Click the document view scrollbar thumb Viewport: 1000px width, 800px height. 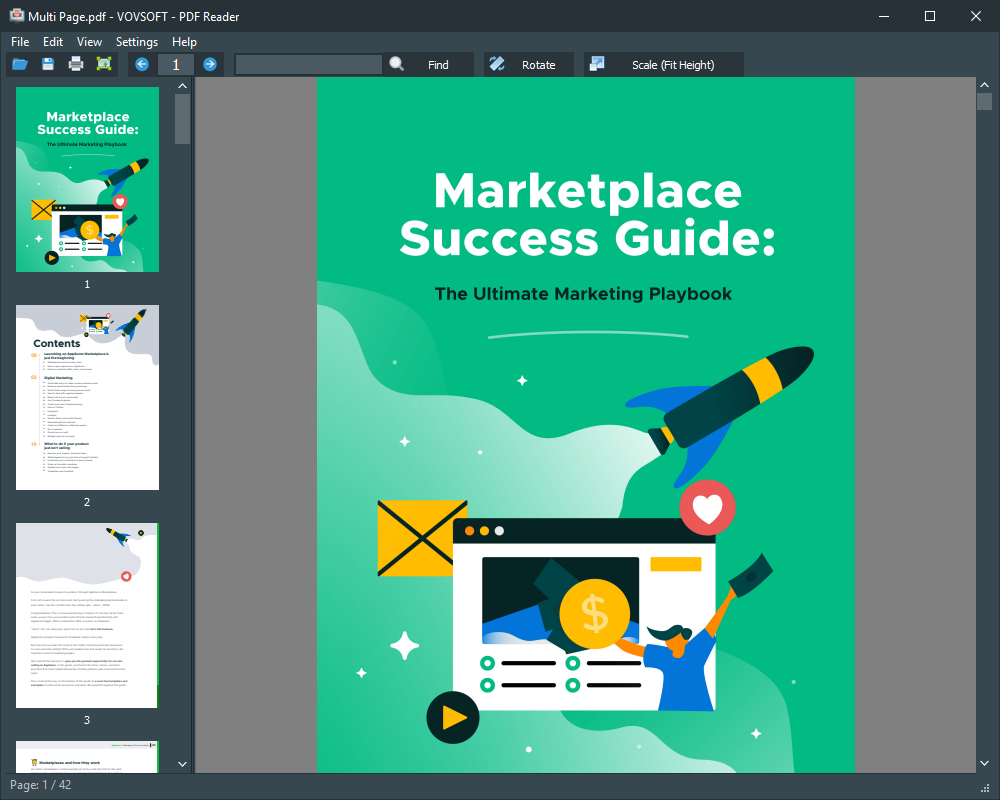[x=984, y=101]
